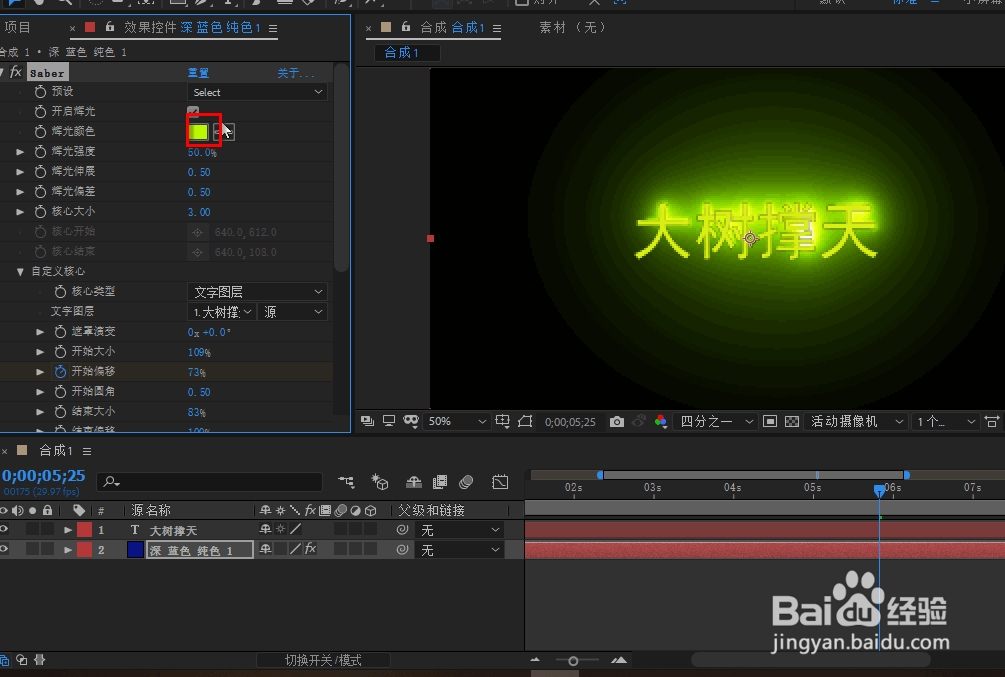Toggle the mask and shape path visibility icon
Screen dimensions: 1005x677
pos(411,421)
